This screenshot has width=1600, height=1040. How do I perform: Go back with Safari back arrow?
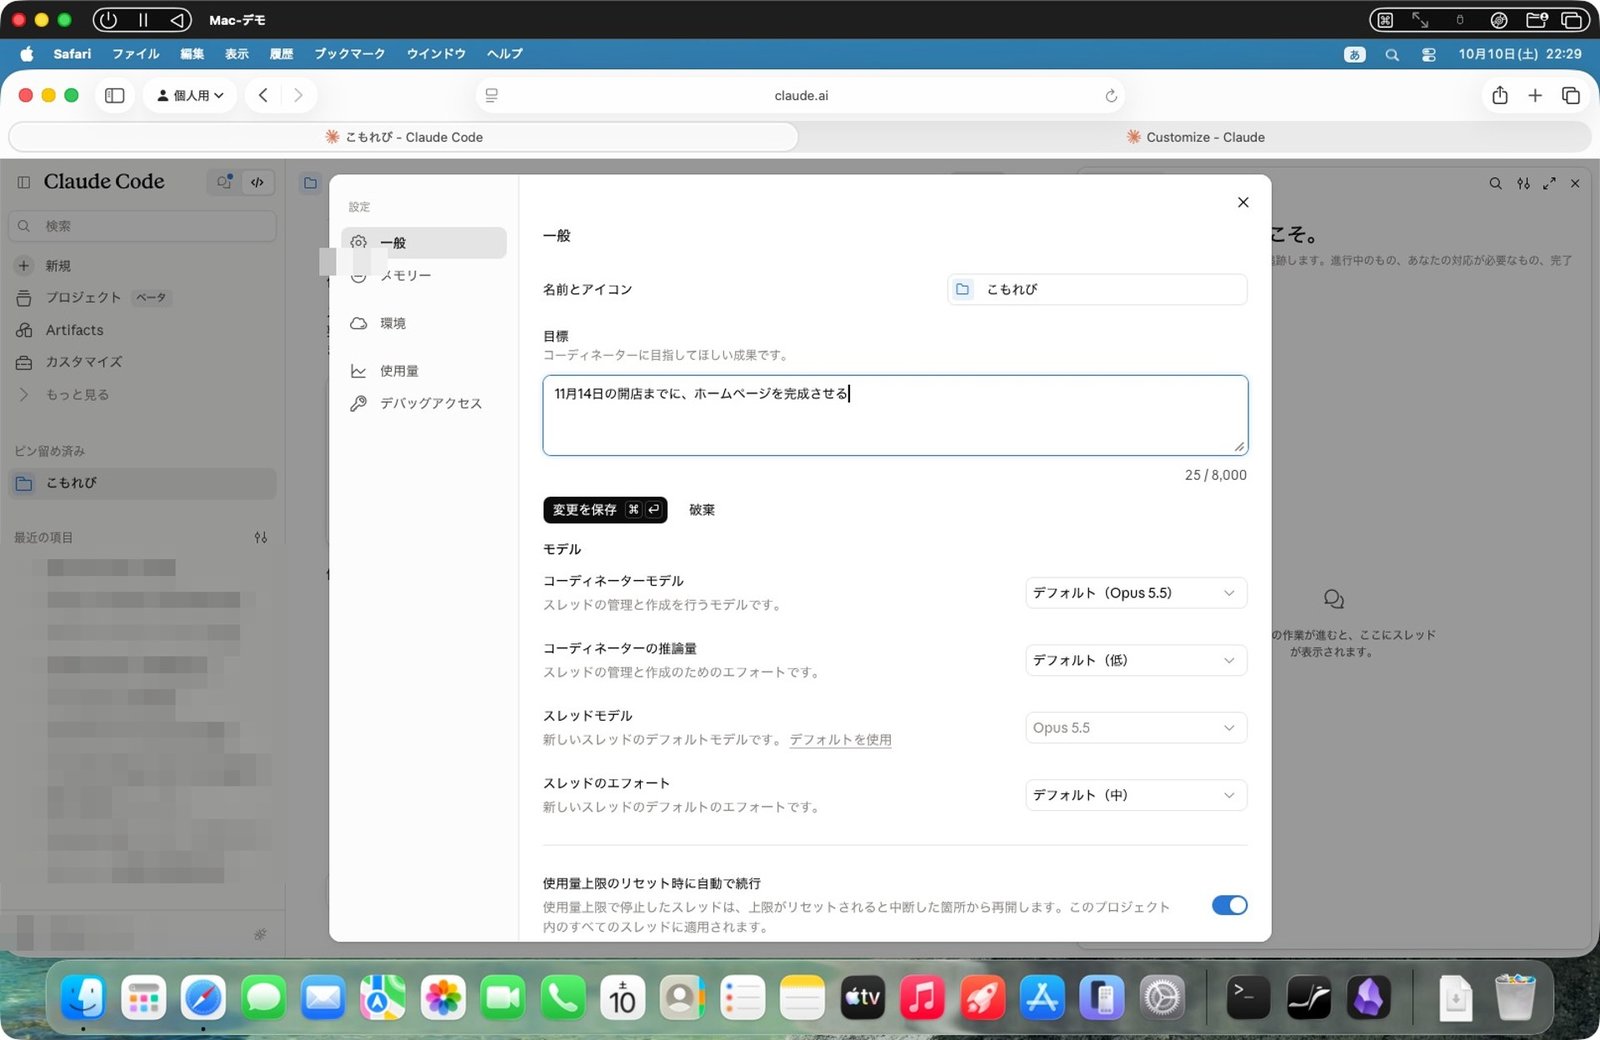point(263,95)
